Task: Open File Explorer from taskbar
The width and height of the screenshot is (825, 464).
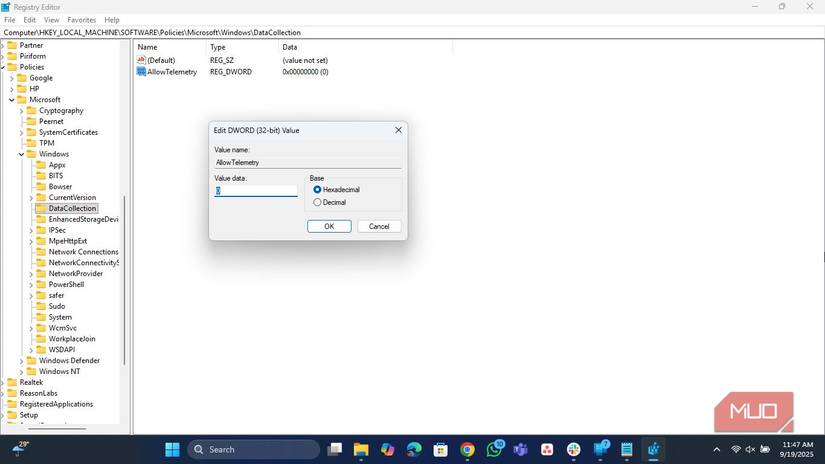Action: pos(361,449)
